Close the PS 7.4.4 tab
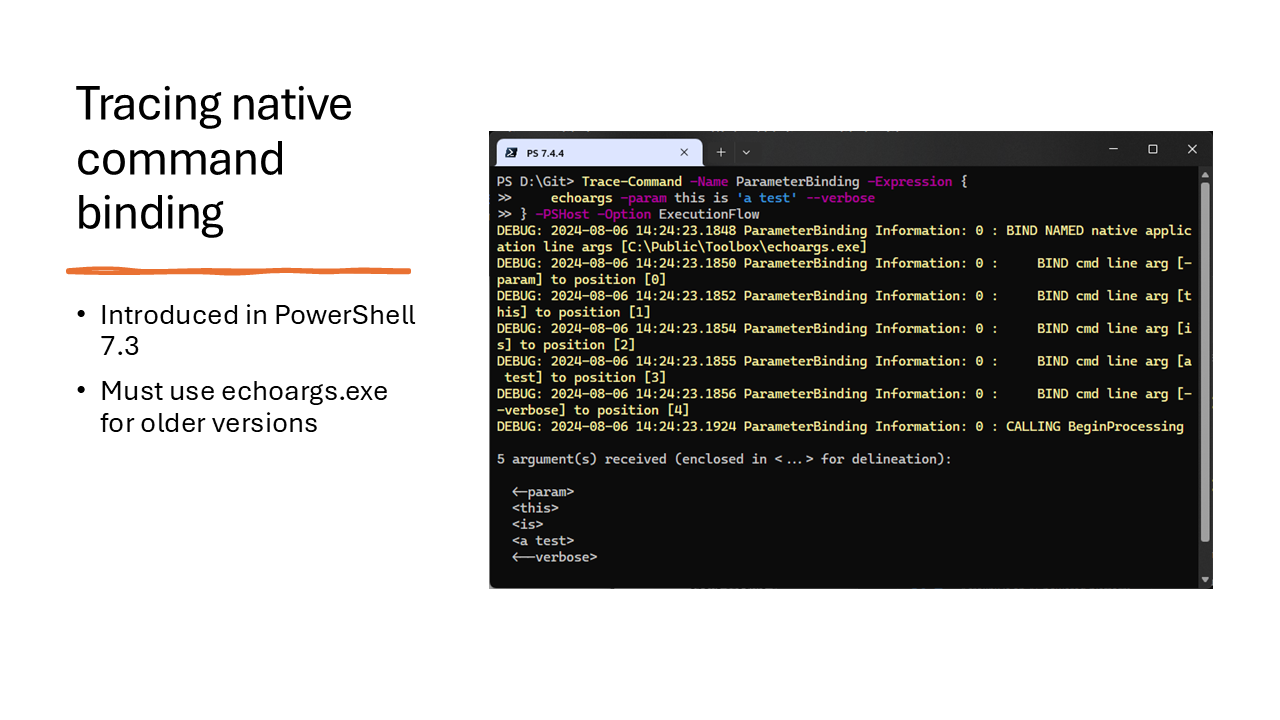Viewport: 1280px width, 720px height. tap(684, 152)
